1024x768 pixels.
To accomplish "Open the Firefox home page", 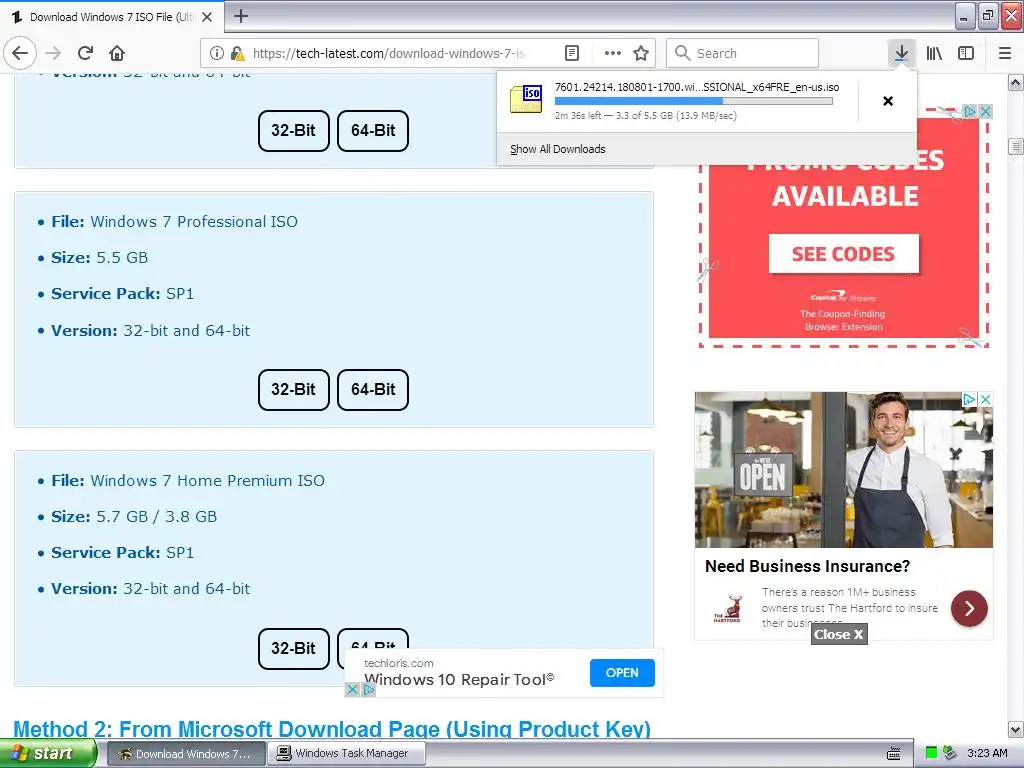I will click(x=117, y=53).
